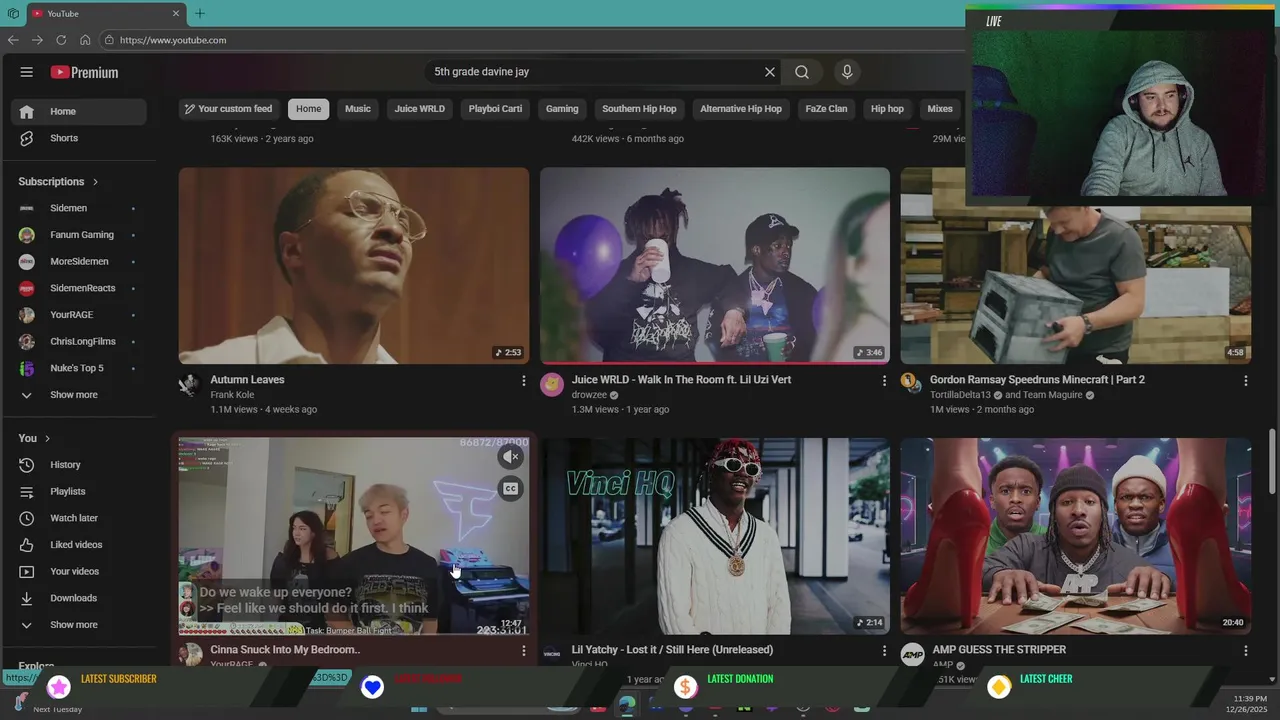Image resolution: width=1280 pixels, height=720 pixels.
Task: Clear the search box with X
Action: click(770, 72)
